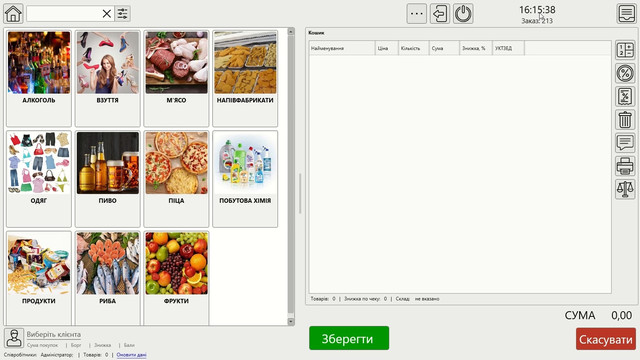Clear the search field with X
The width and height of the screenshot is (640, 360).
tap(107, 14)
